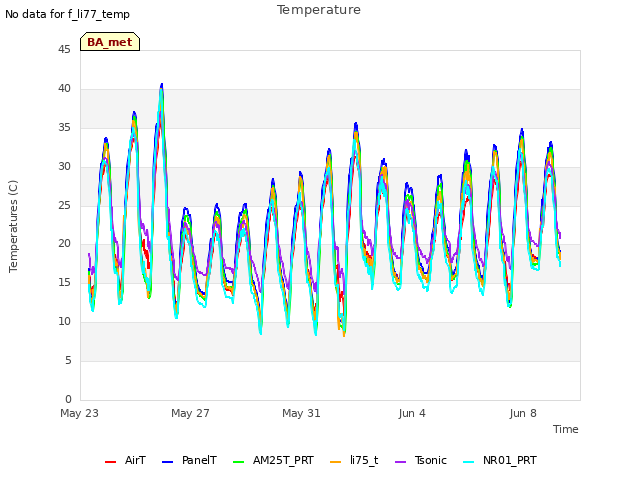Screen dimensions: 640x480
Task: Click the cyan NR01_PRT legend color marker
Action: [x=469, y=462]
